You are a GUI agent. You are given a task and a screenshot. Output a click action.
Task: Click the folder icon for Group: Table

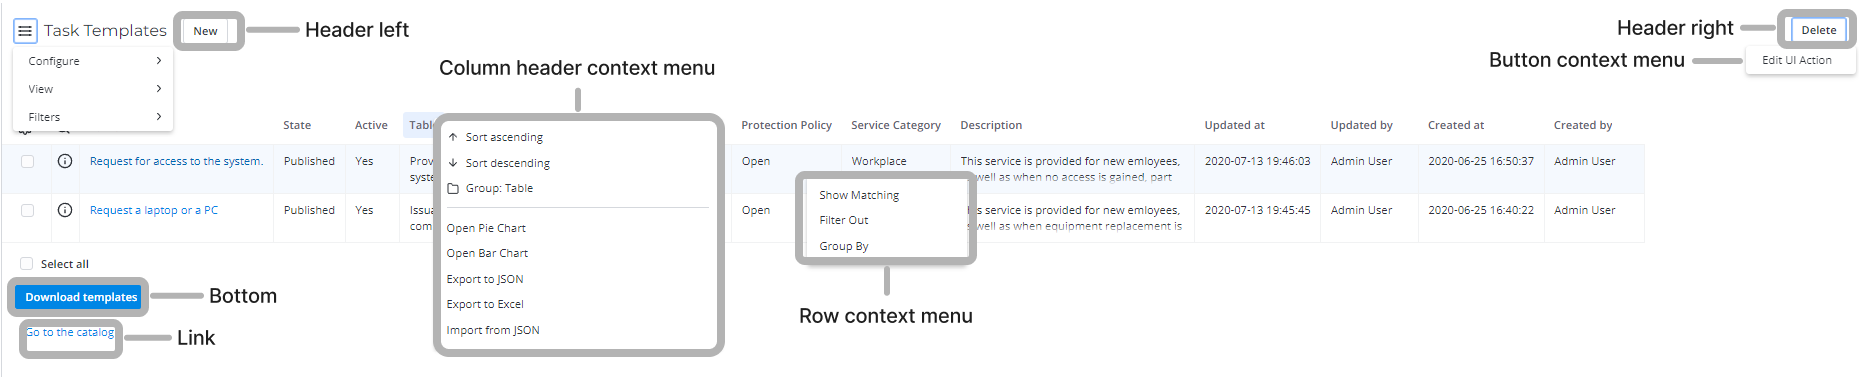tap(453, 188)
